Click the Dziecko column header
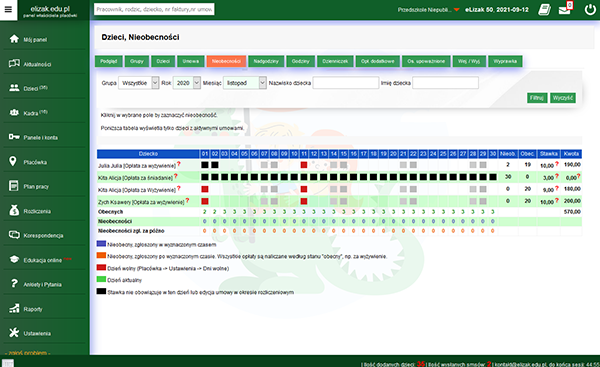Image resolution: width=600 pixels, height=367 pixels. [x=148, y=154]
